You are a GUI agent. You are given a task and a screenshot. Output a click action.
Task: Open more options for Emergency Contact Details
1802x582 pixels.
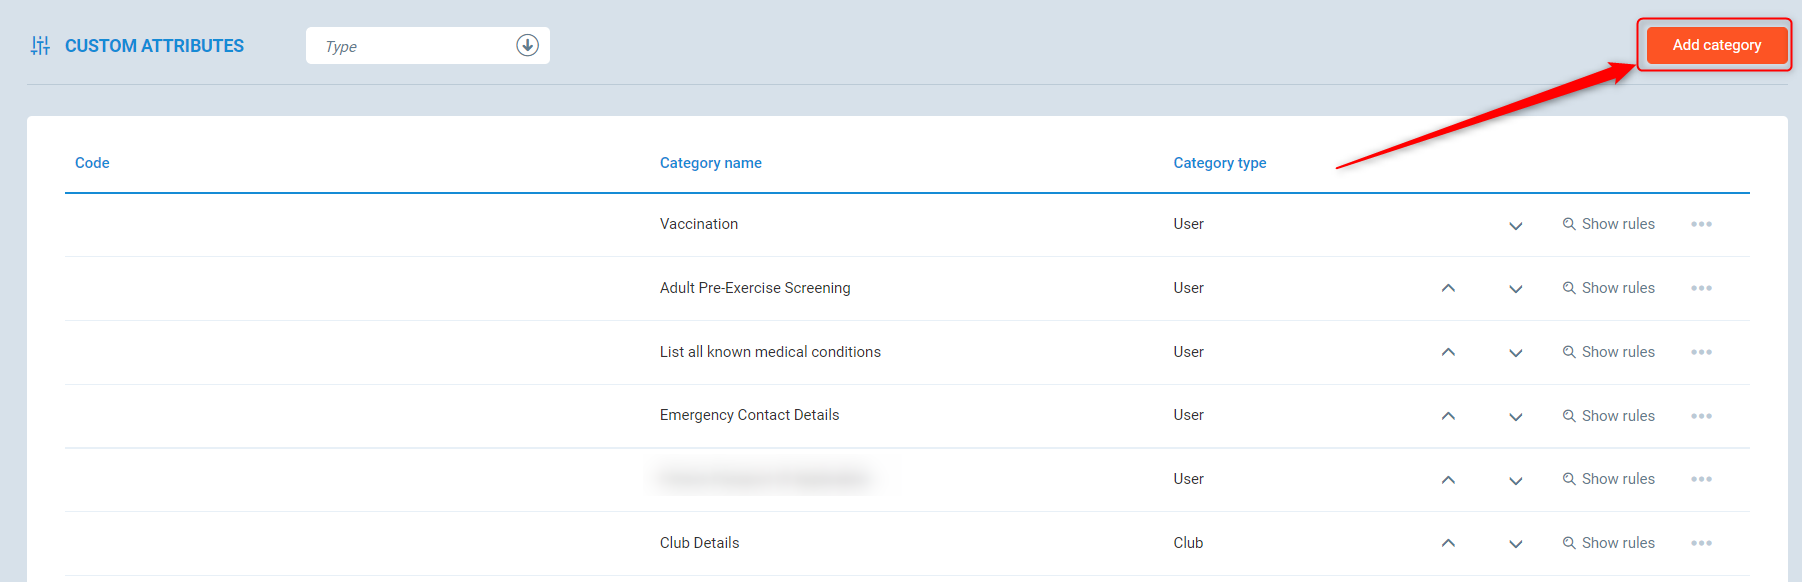pyautogui.click(x=1701, y=416)
